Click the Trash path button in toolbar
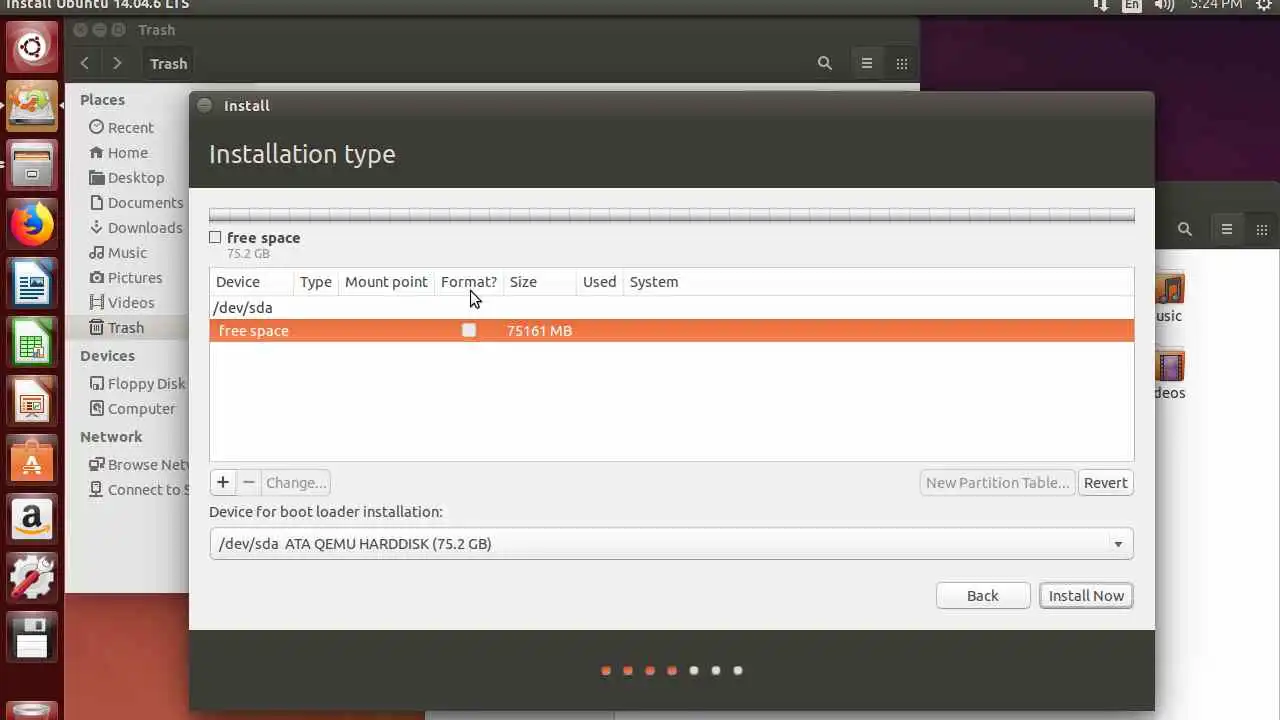The height and width of the screenshot is (720, 1280). pos(168,63)
